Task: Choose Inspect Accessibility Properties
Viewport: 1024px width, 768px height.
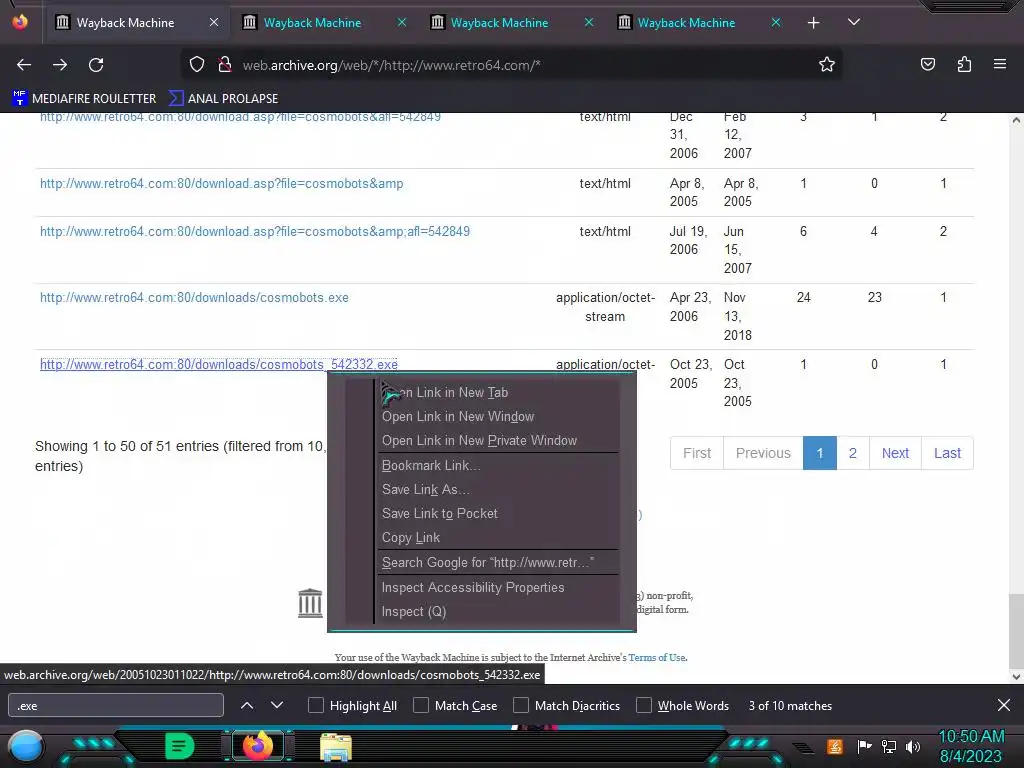Action: 497,588
